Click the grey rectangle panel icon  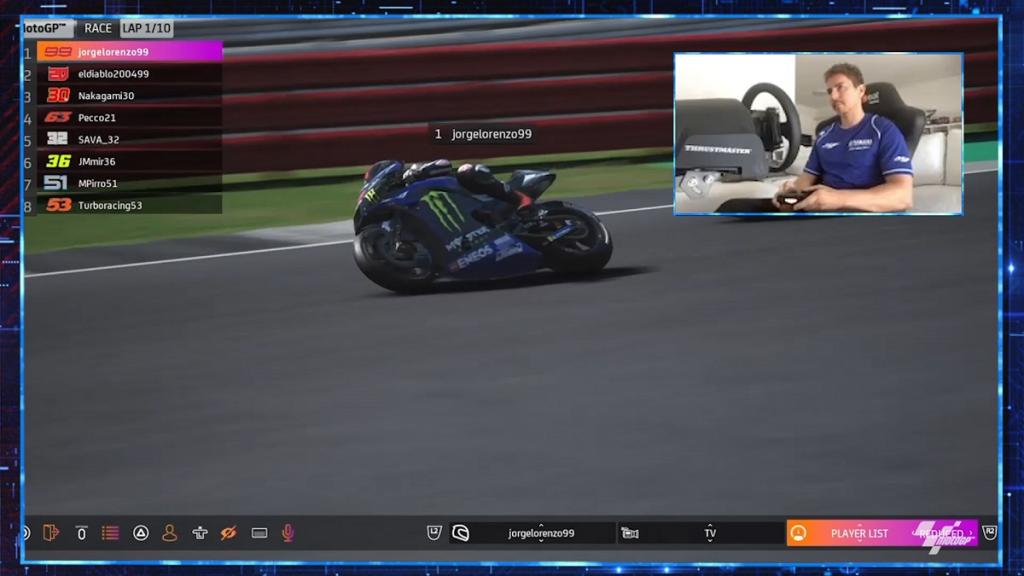point(259,534)
